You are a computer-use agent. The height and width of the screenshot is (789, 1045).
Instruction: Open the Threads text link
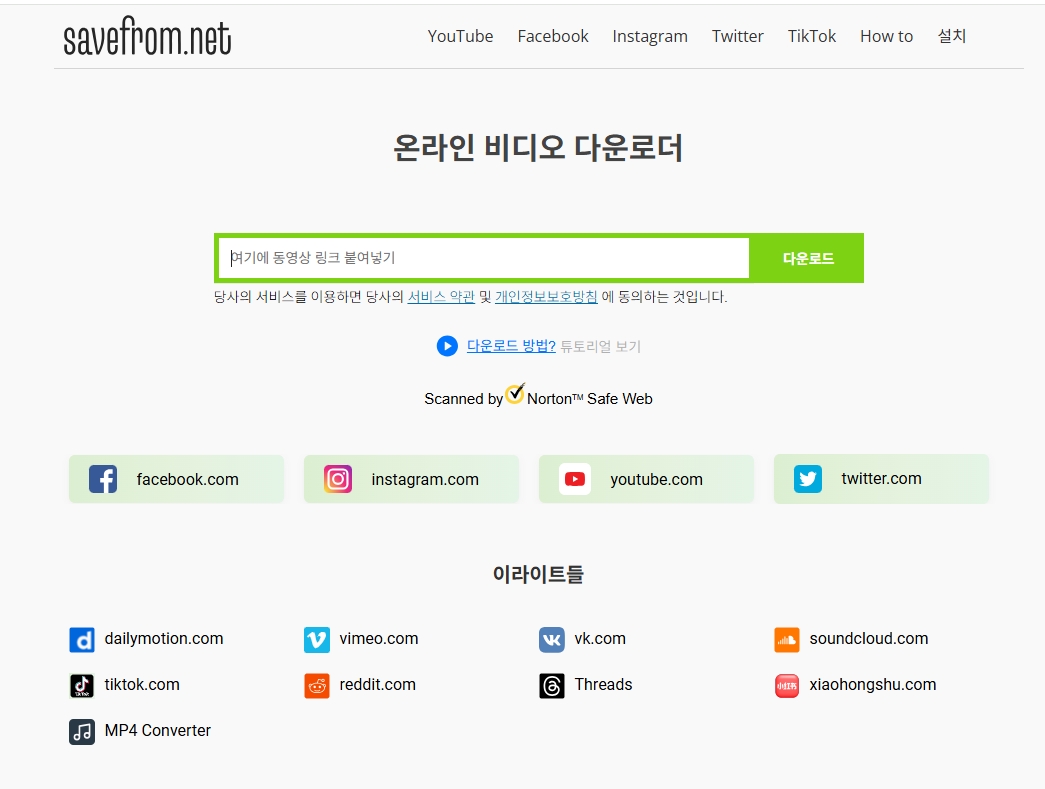[x=603, y=684]
